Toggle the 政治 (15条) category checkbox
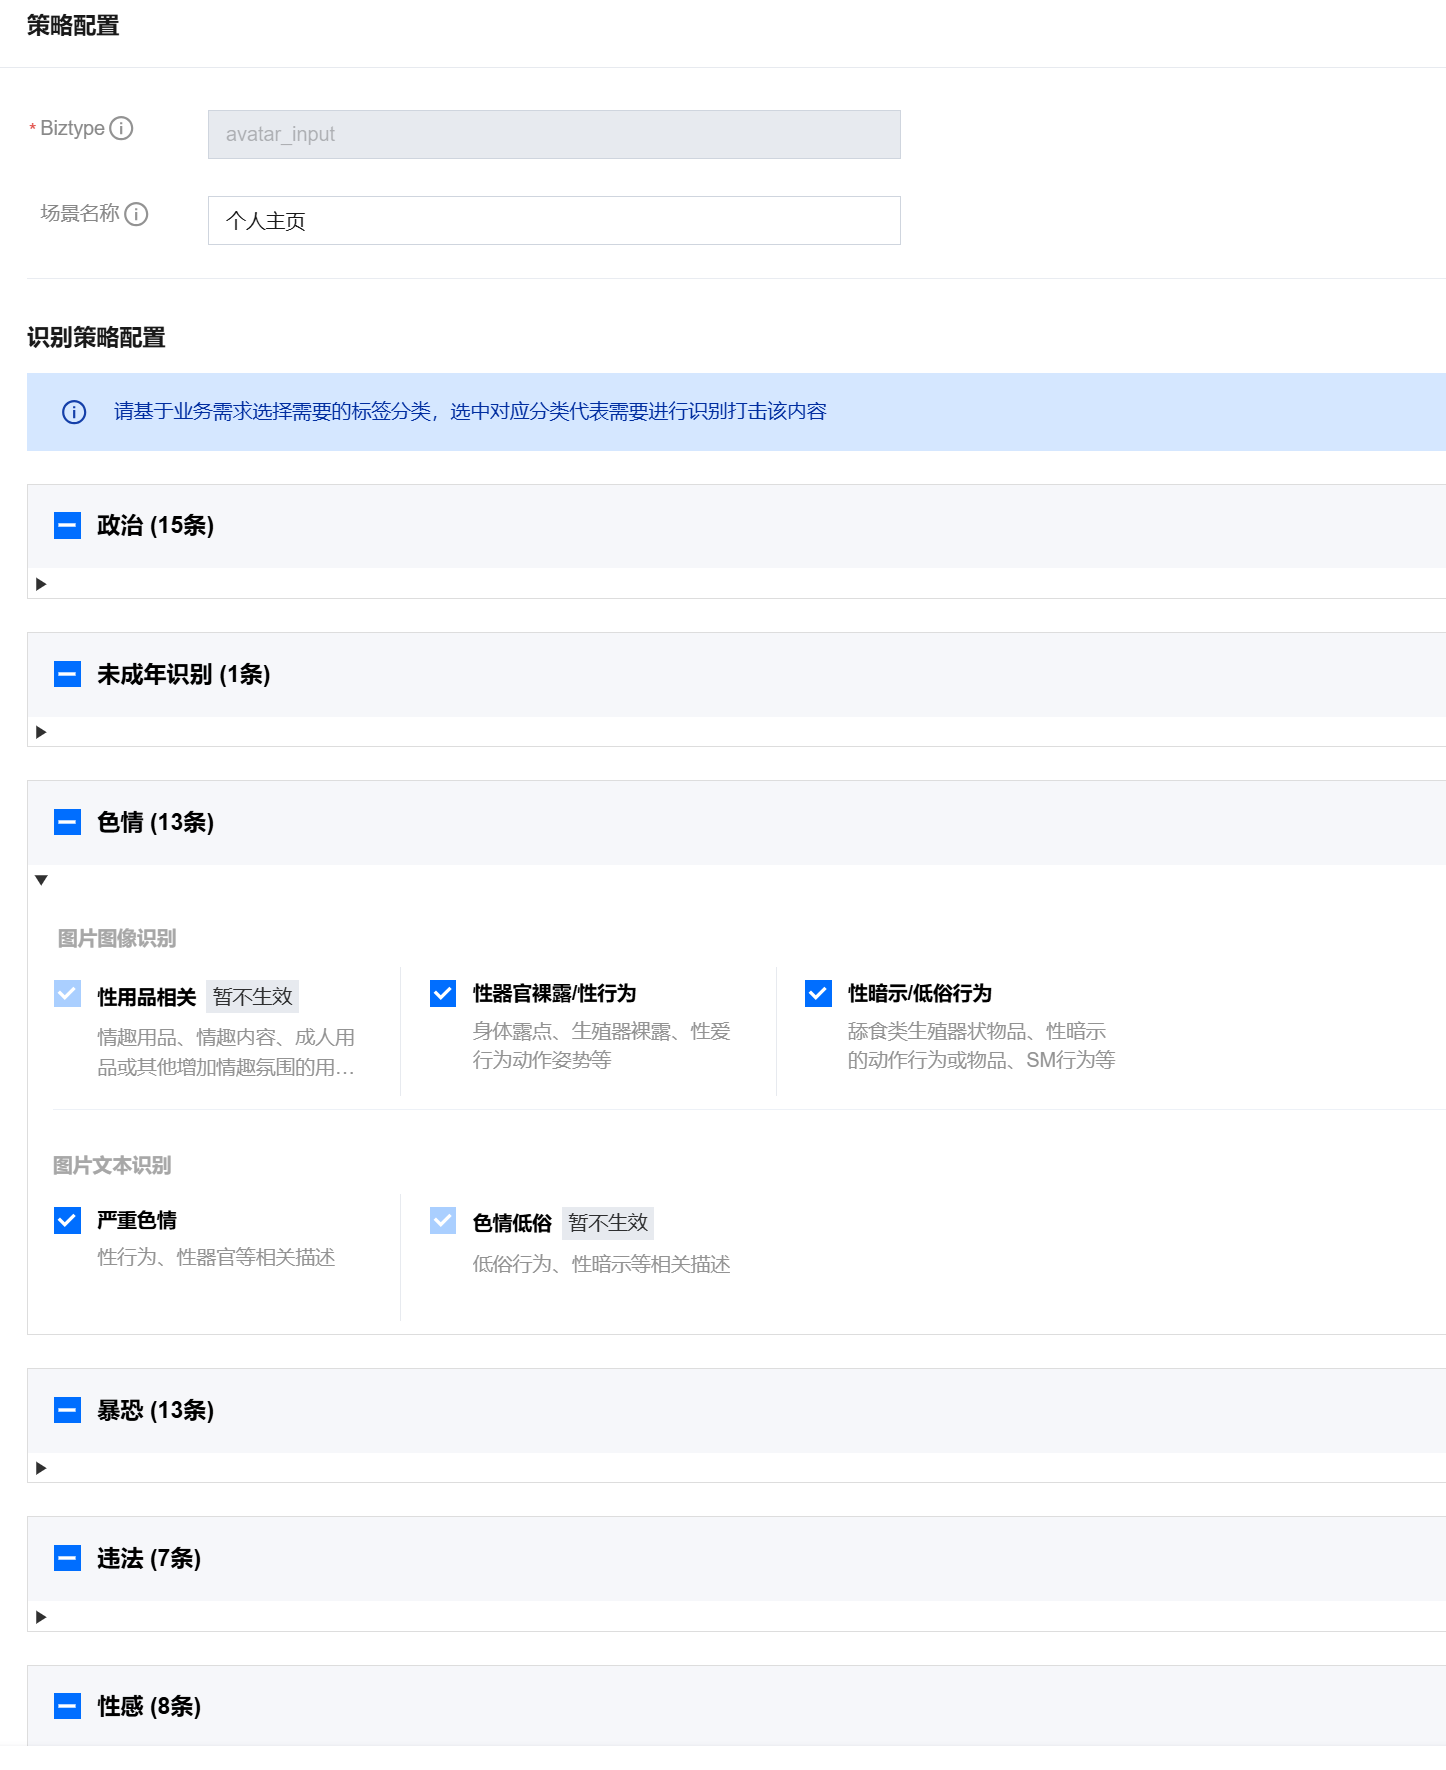The width and height of the screenshot is (1446, 1770). tap(67, 525)
